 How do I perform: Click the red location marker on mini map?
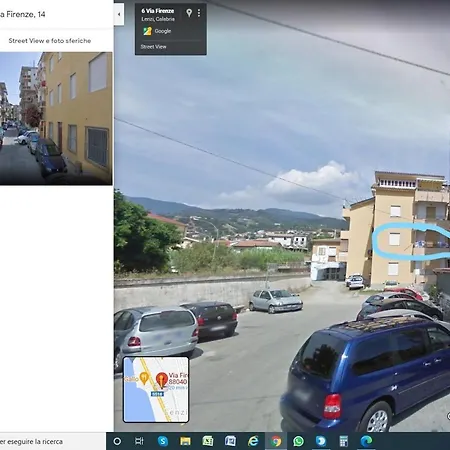point(162,380)
